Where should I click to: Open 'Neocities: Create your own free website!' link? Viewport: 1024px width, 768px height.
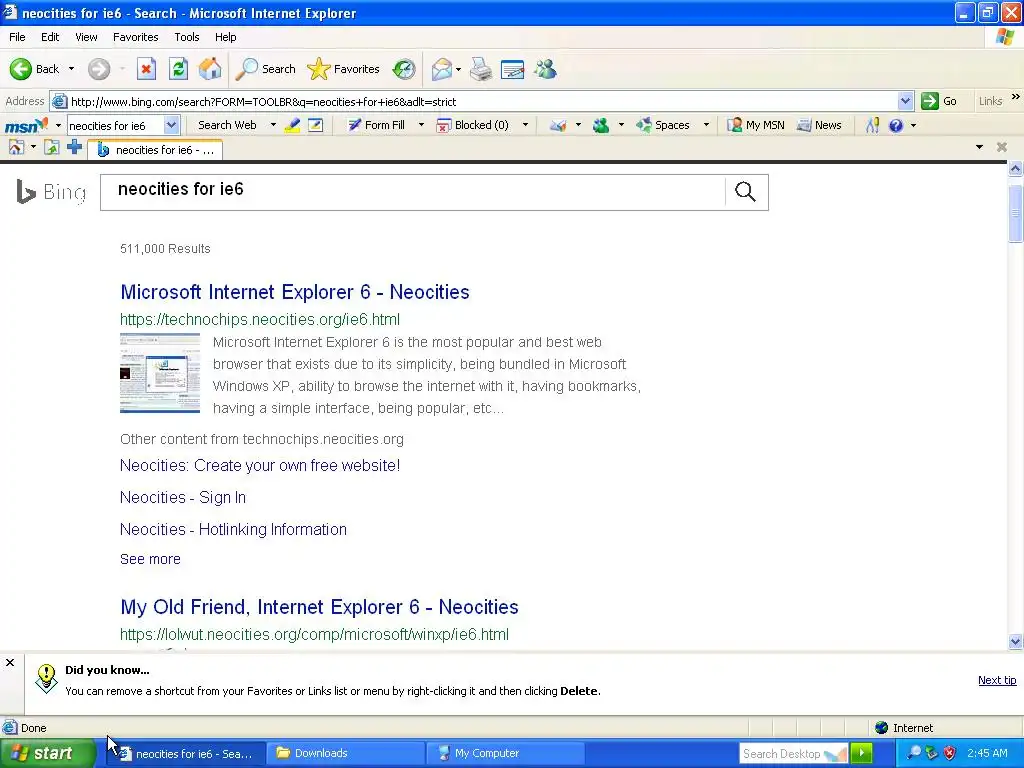pyautogui.click(x=260, y=466)
